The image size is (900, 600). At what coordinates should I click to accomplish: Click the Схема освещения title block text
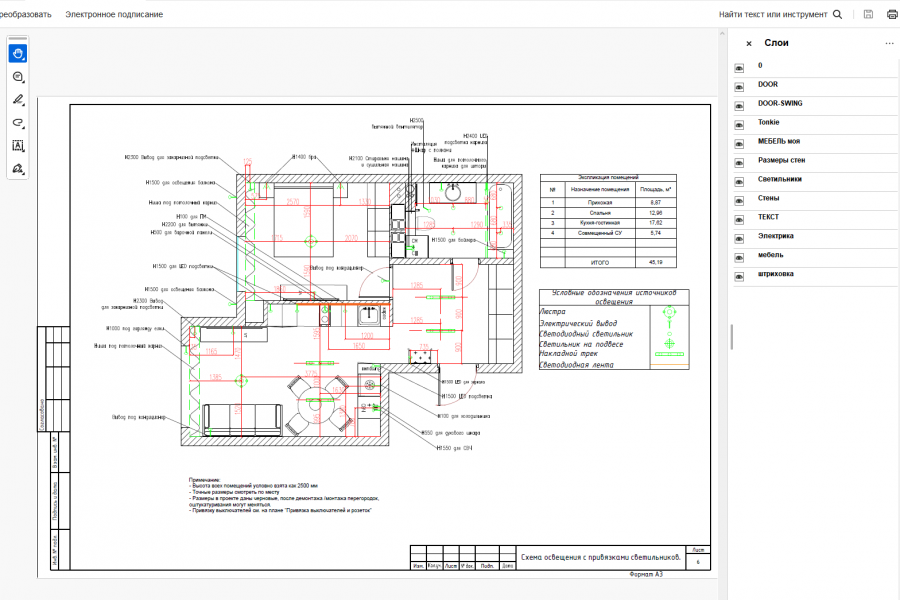[600, 558]
